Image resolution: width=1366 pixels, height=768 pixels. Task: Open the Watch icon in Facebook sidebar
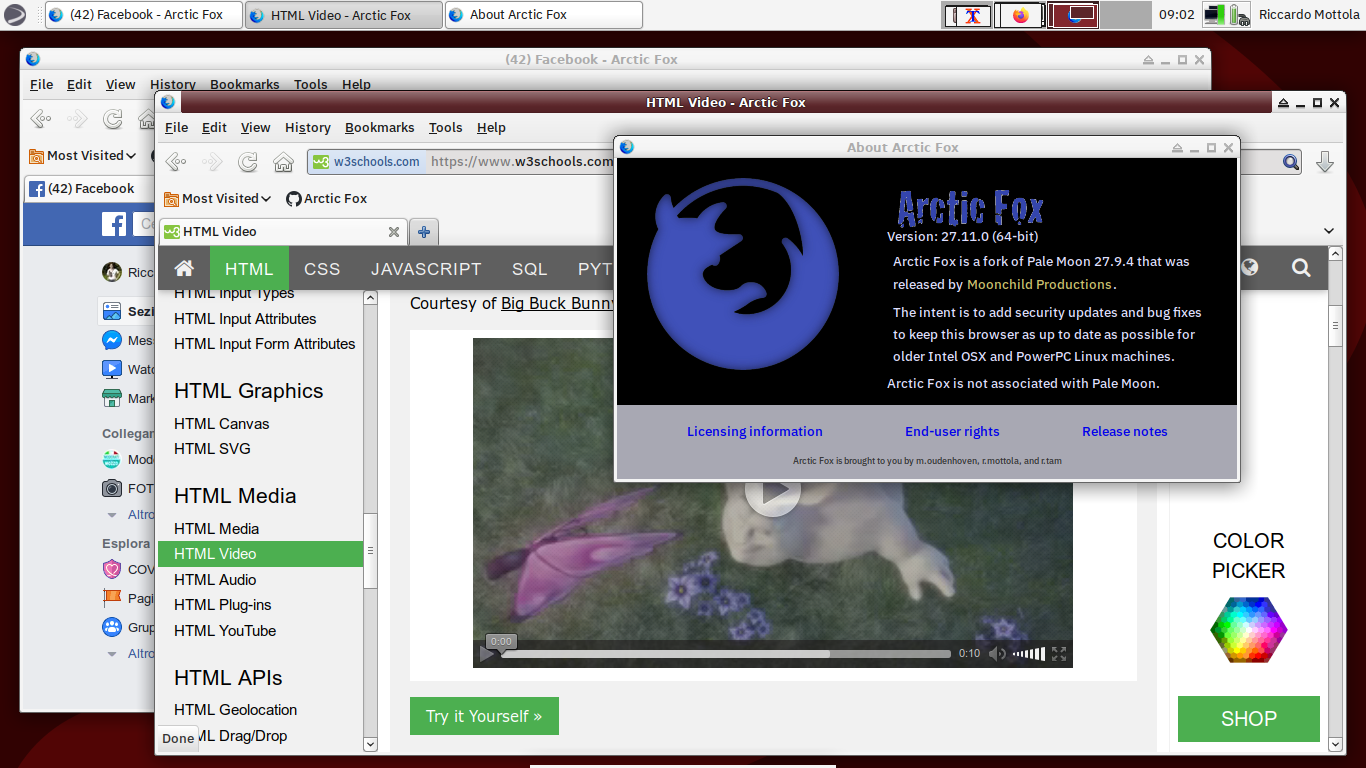113,369
